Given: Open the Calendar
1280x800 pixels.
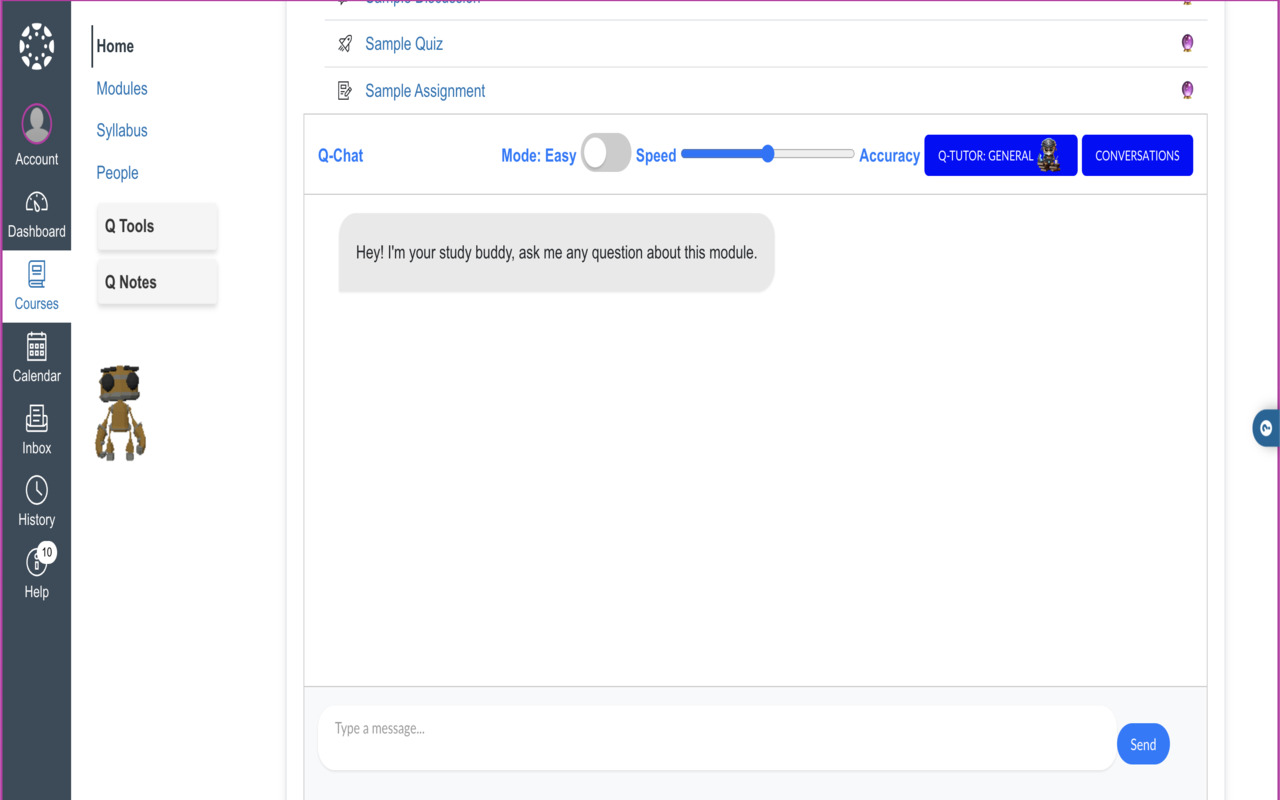Looking at the screenshot, I should coord(37,359).
